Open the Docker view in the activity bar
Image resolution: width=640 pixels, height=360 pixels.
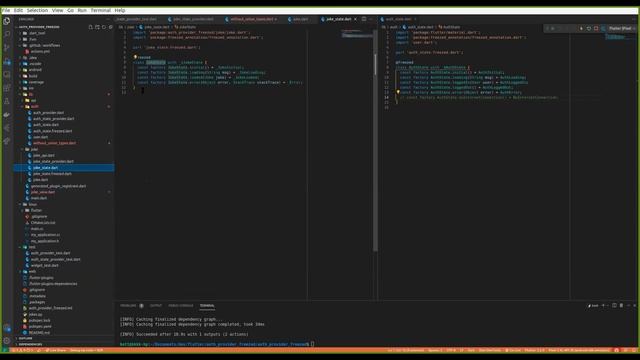coord(7,115)
